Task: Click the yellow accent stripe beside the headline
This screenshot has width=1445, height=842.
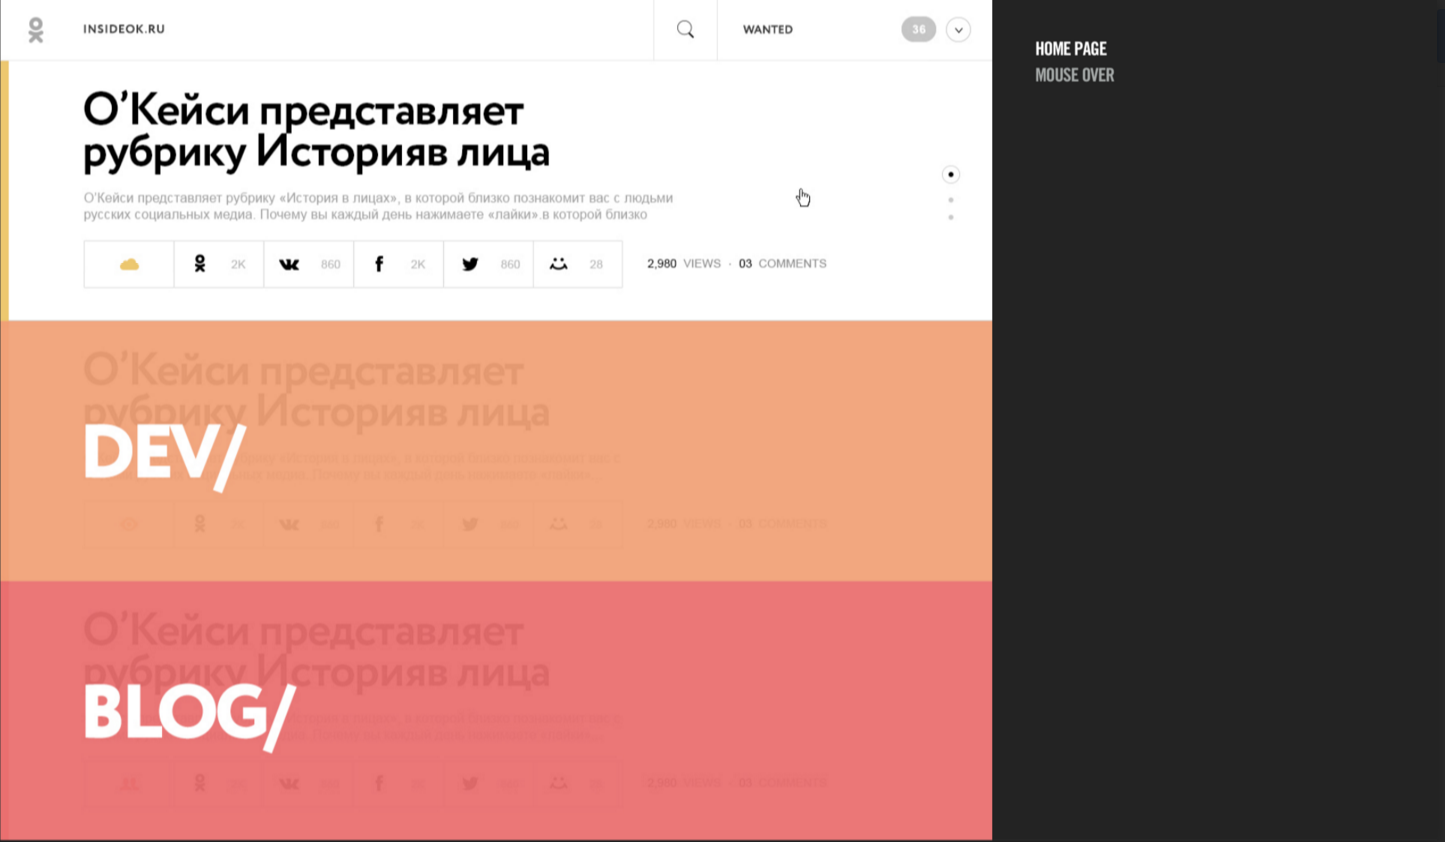Action: coord(5,190)
